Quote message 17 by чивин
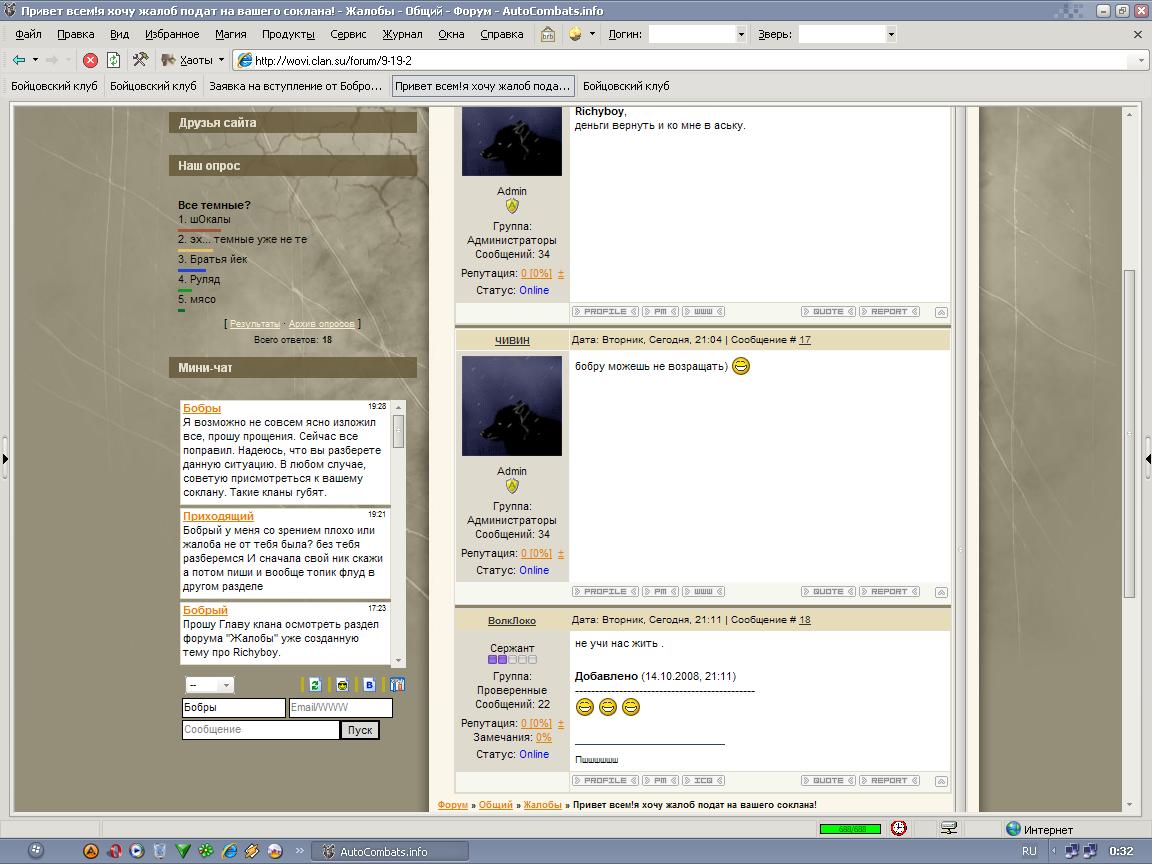The height and width of the screenshot is (864, 1152). pos(828,591)
